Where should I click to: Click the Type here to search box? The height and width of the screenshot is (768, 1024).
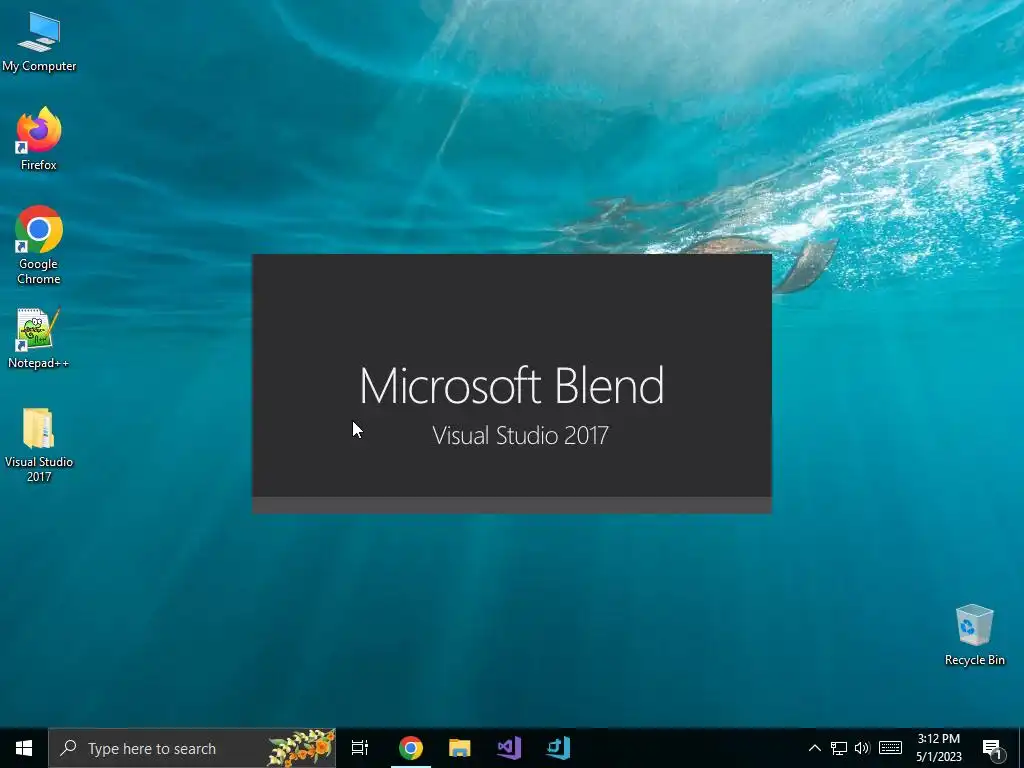pyautogui.click(x=192, y=748)
